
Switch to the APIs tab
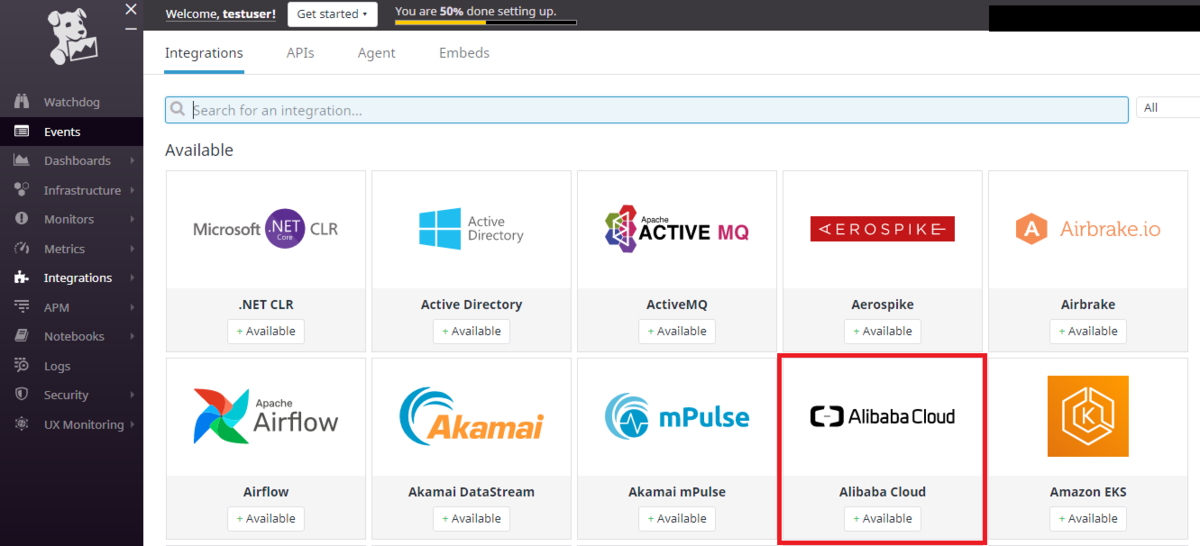click(300, 53)
